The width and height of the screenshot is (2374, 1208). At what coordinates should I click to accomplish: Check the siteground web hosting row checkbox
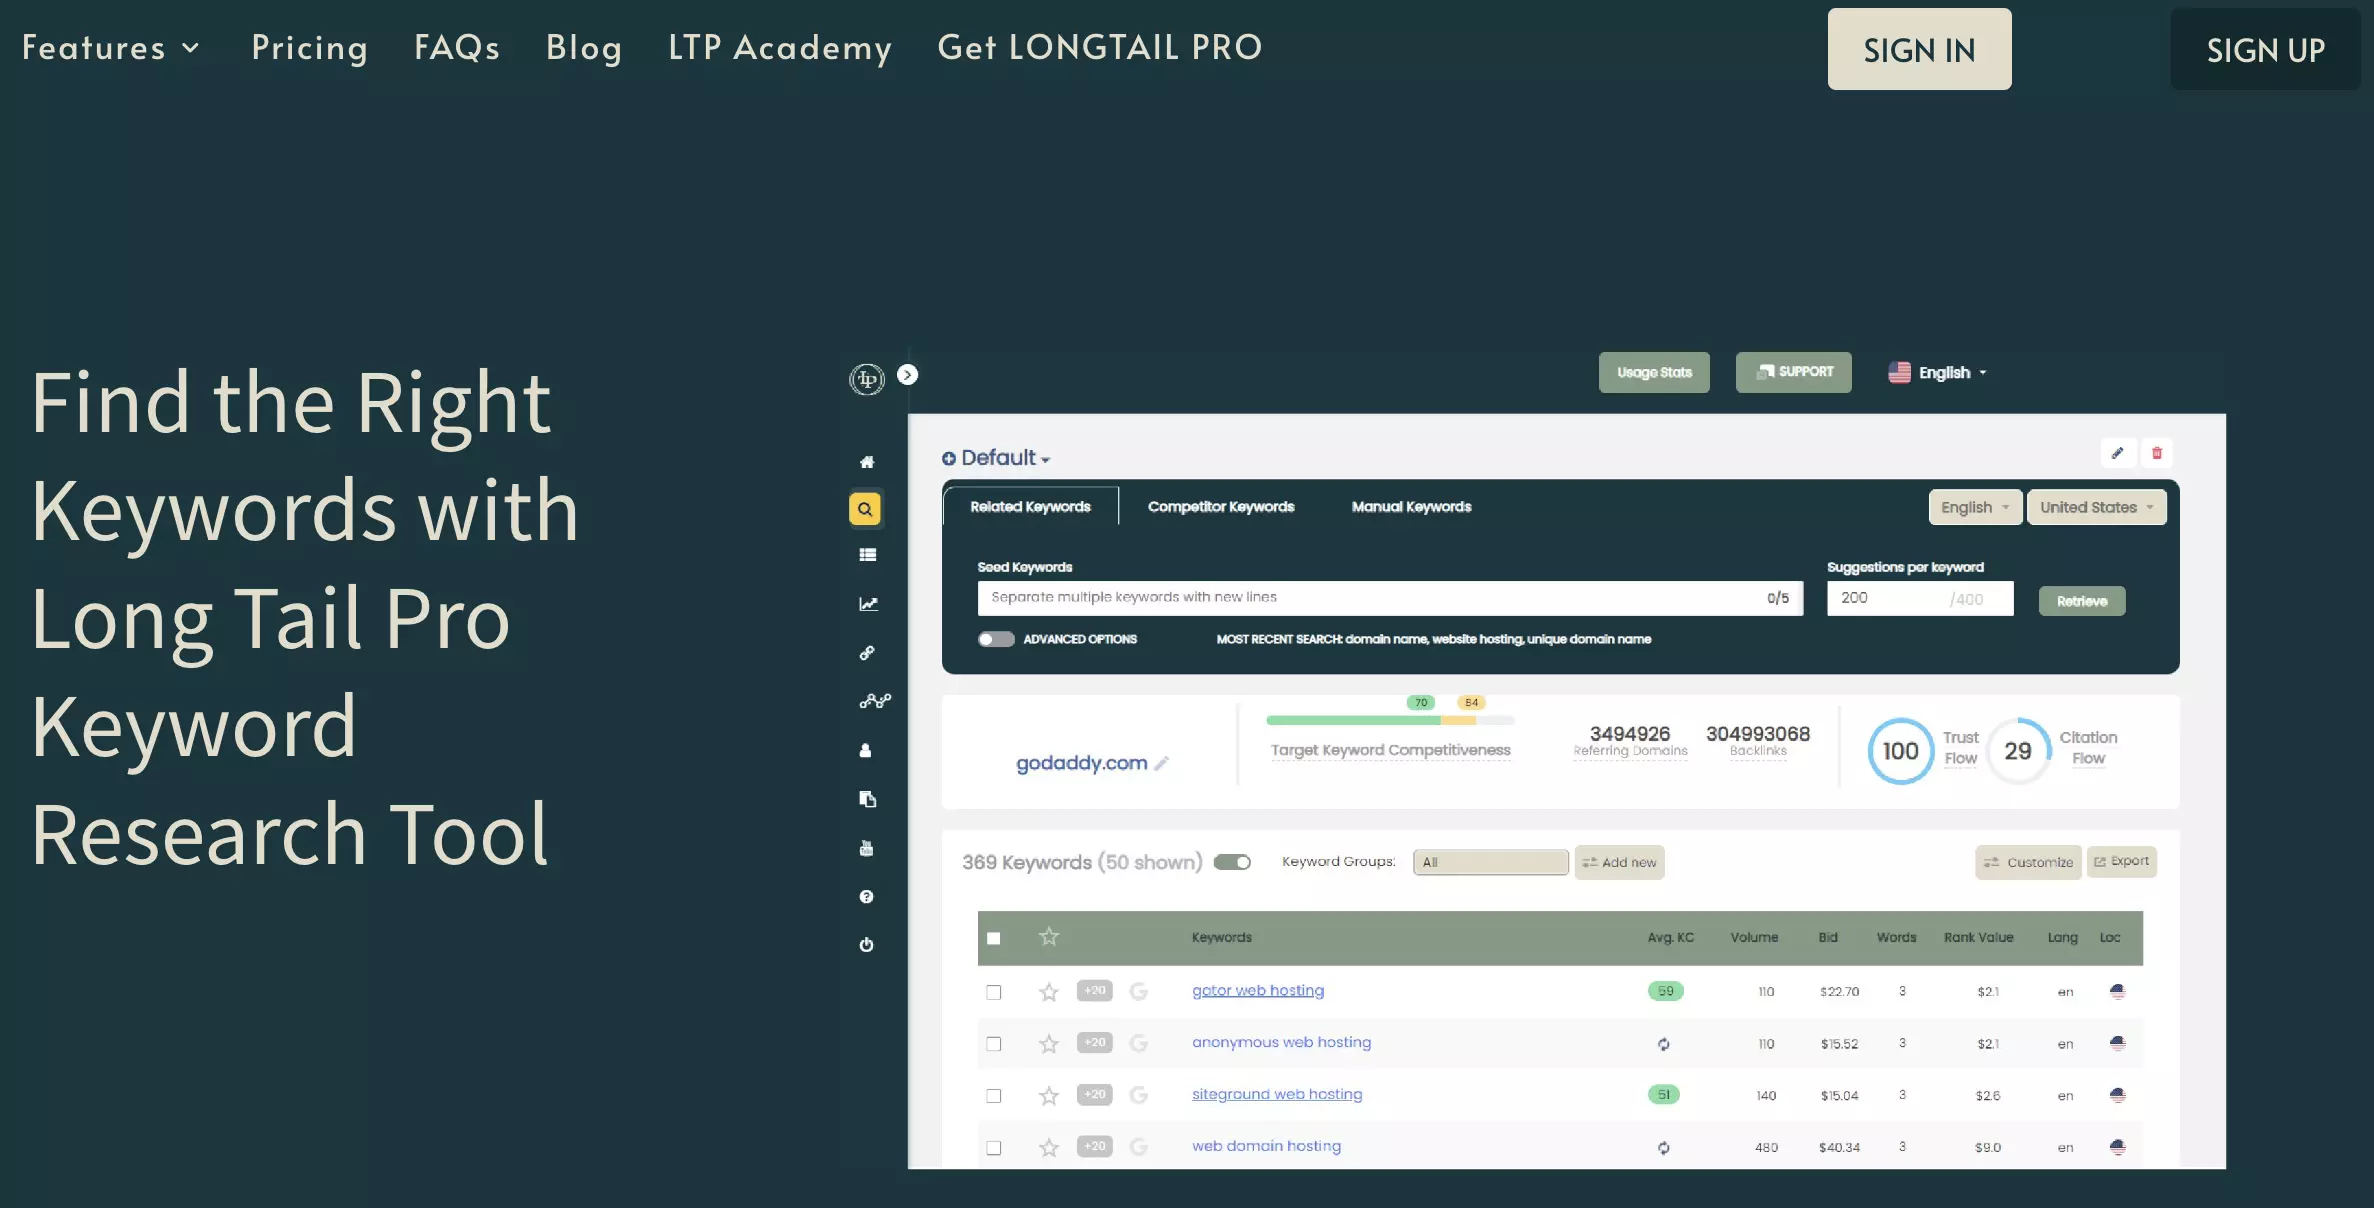[x=993, y=1096]
